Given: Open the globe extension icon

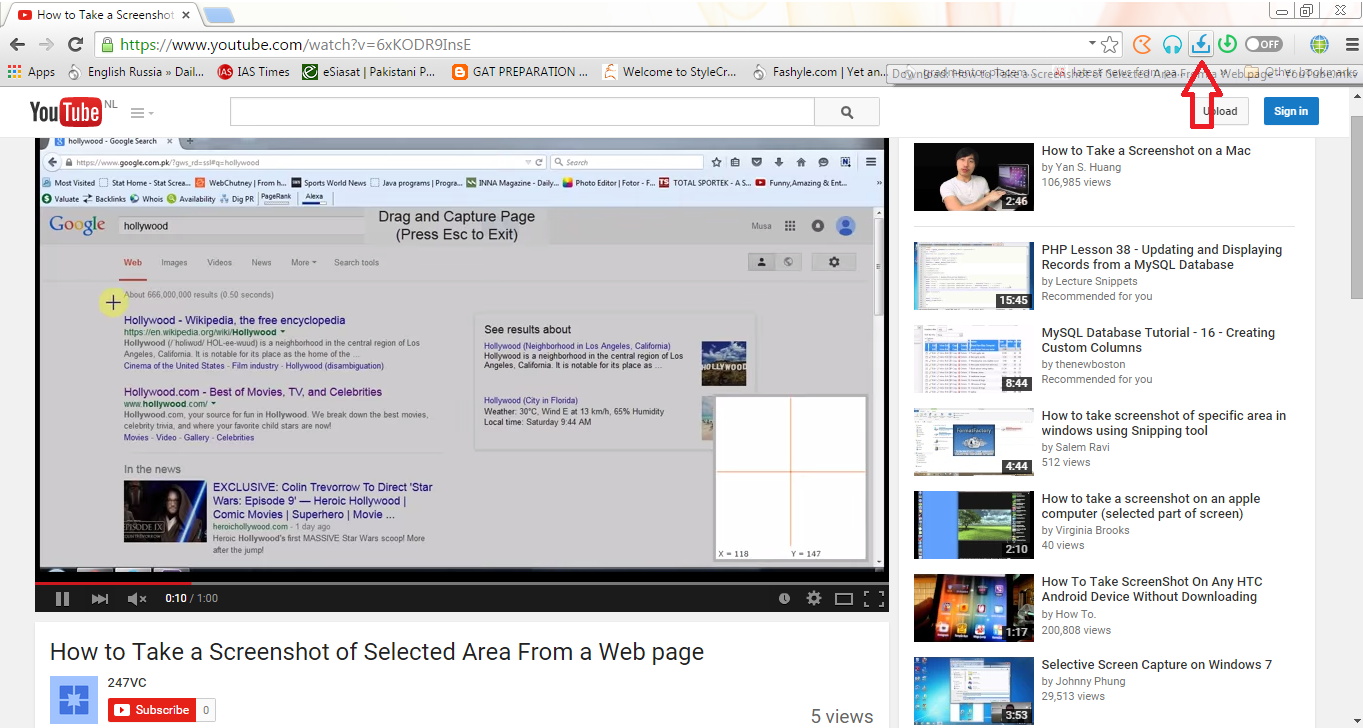Looking at the screenshot, I should 1319,44.
